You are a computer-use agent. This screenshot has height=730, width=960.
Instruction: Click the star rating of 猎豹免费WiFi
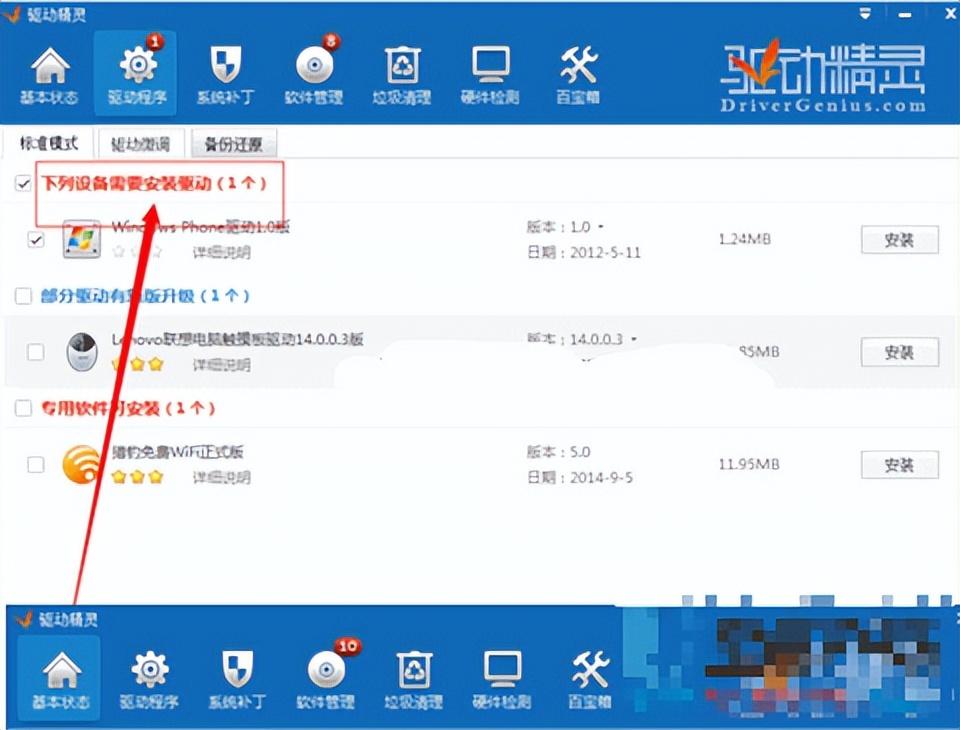pos(138,477)
